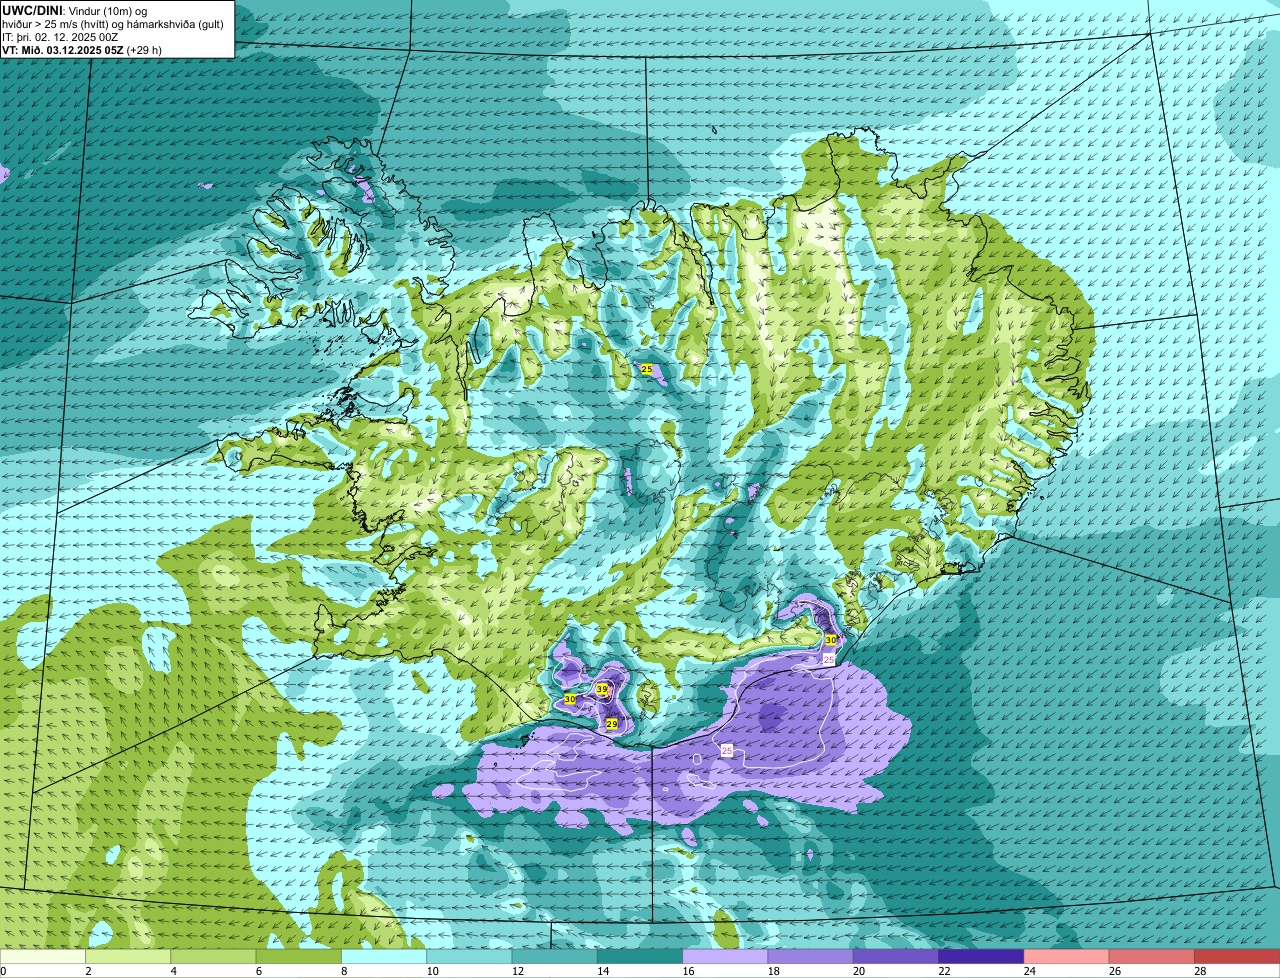Click the legend tick label 18
This screenshot has width=1280, height=978.
click(772, 971)
